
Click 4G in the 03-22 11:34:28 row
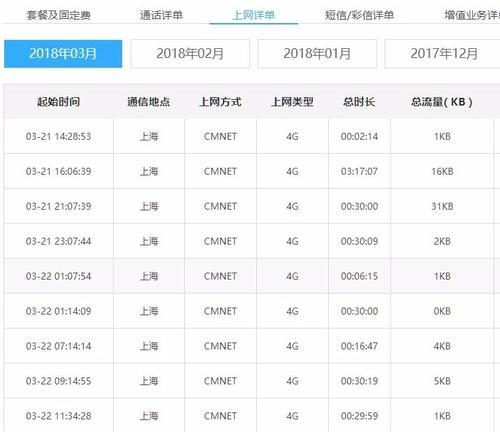pos(292,416)
